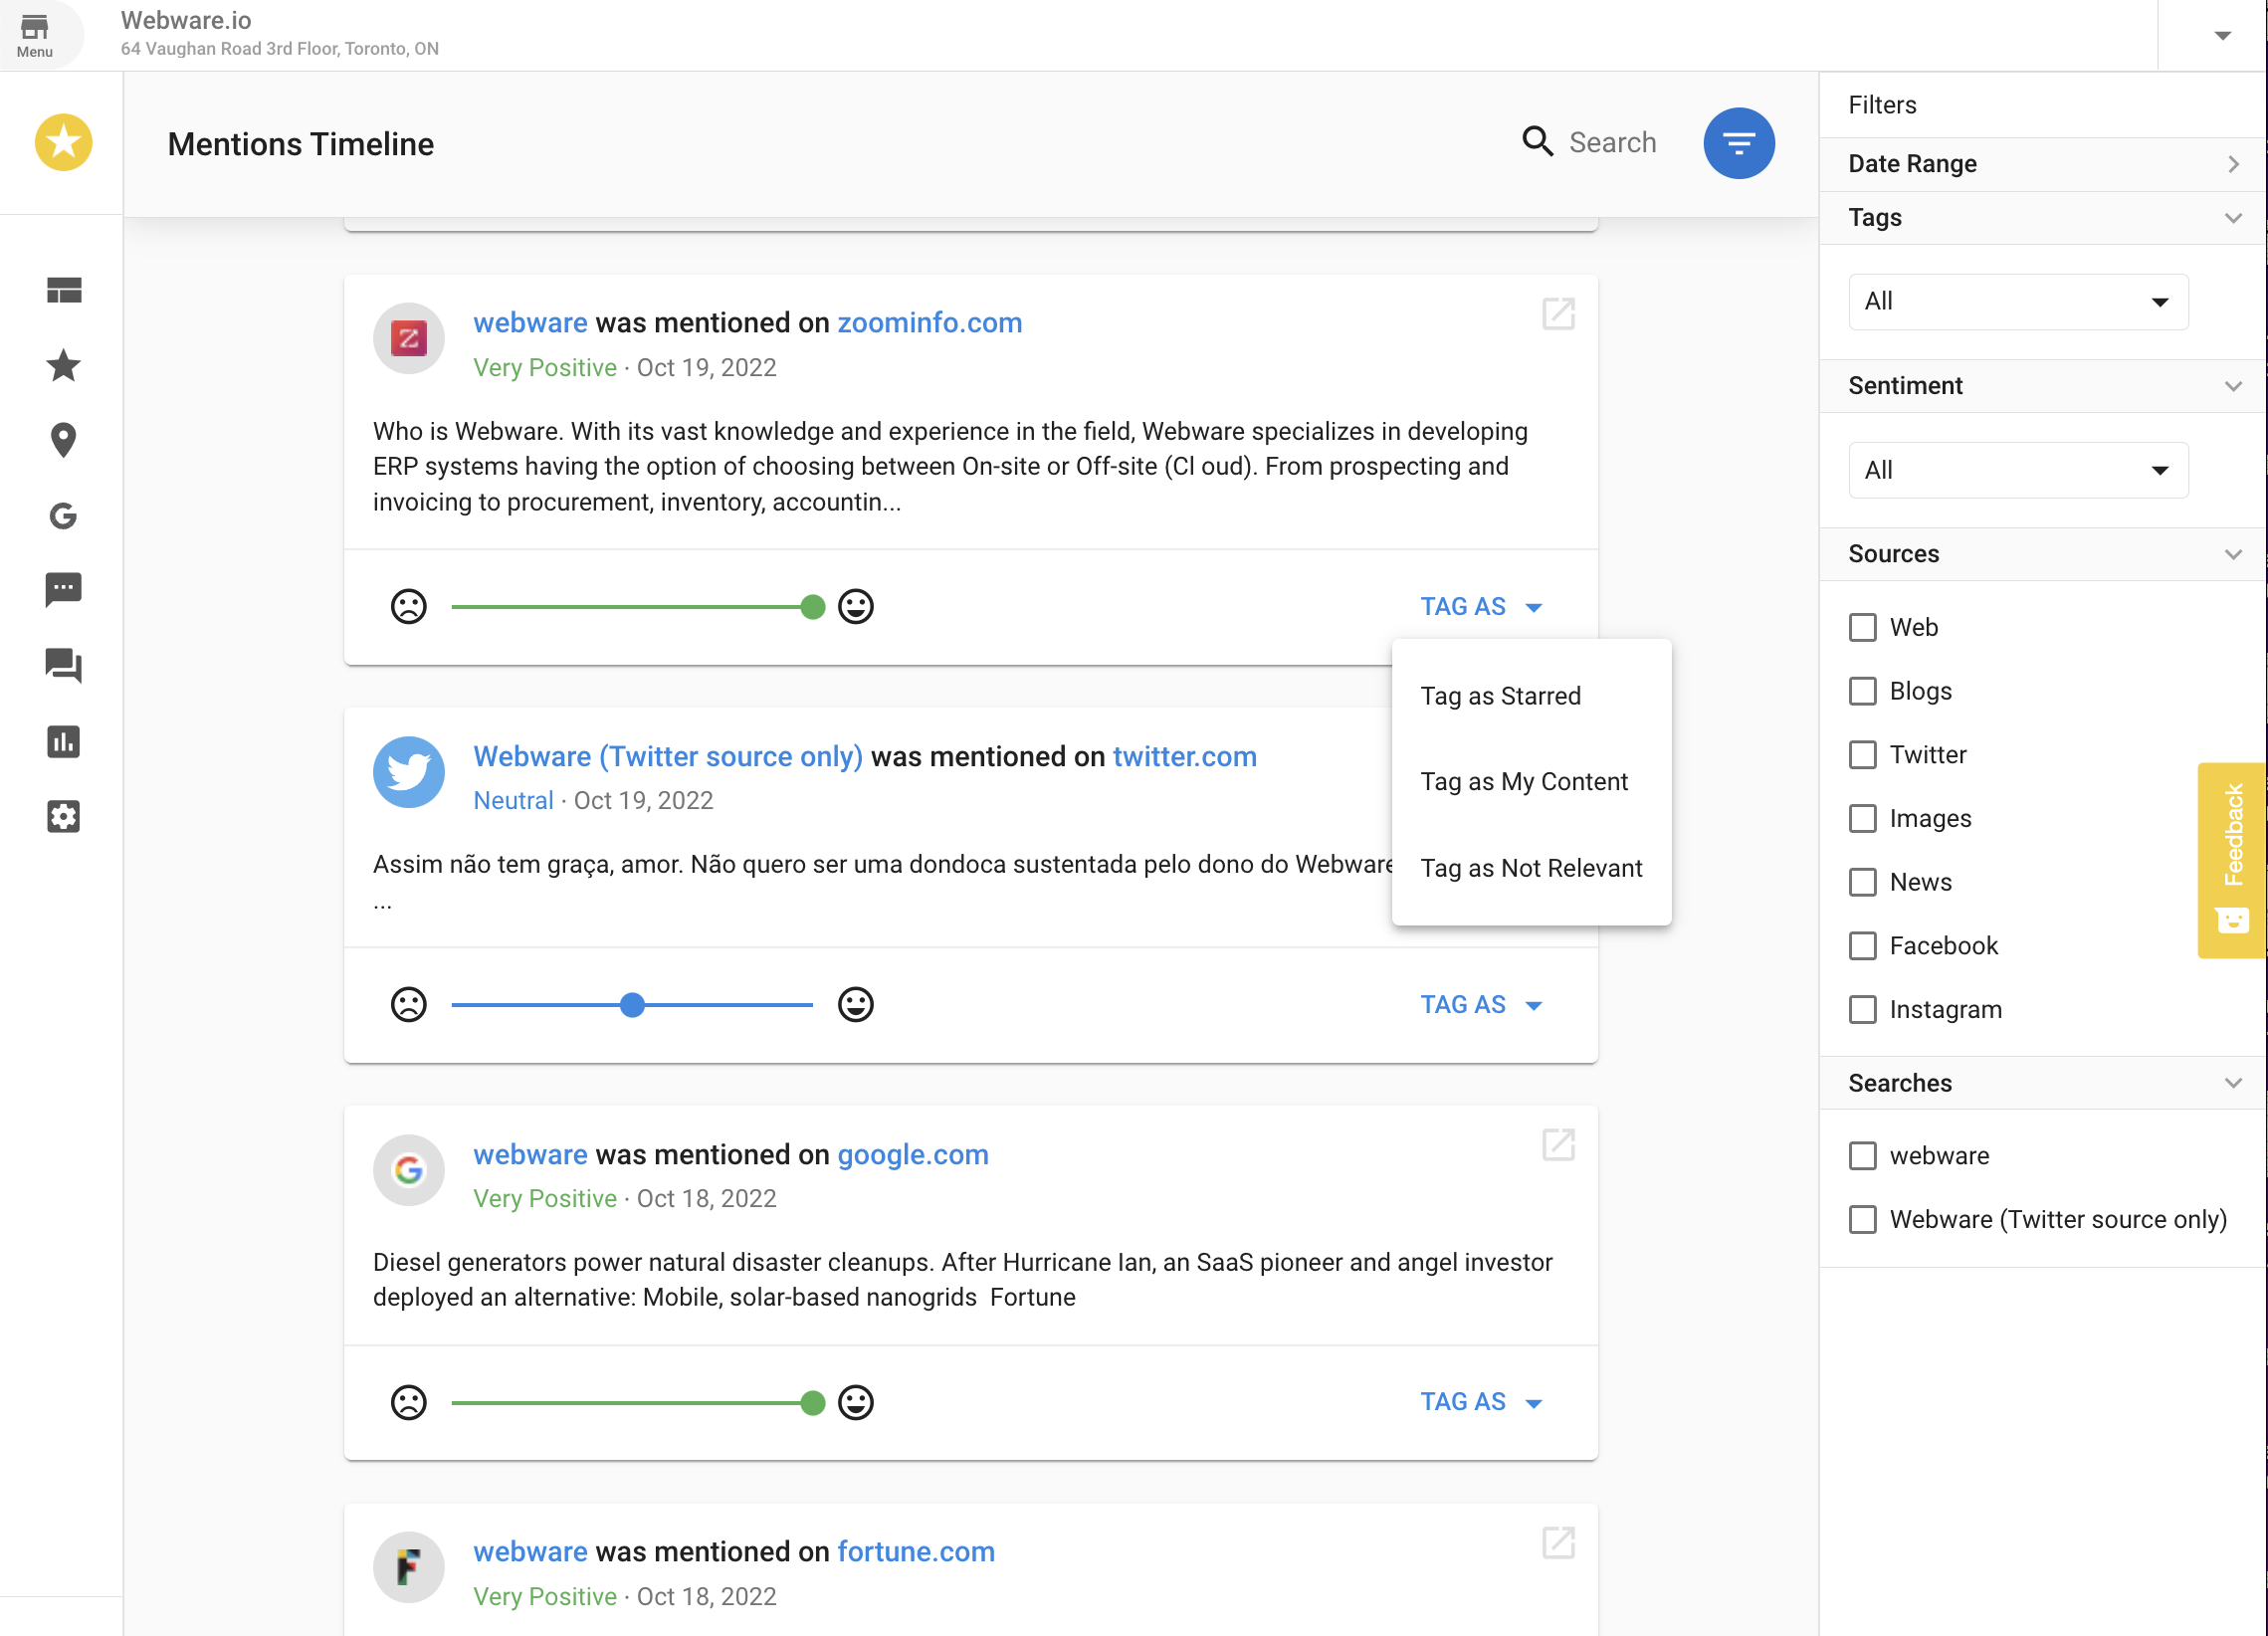The image size is (2268, 1636).
Task: Open the conversations double-bubble icon
Action: (64, 666)
